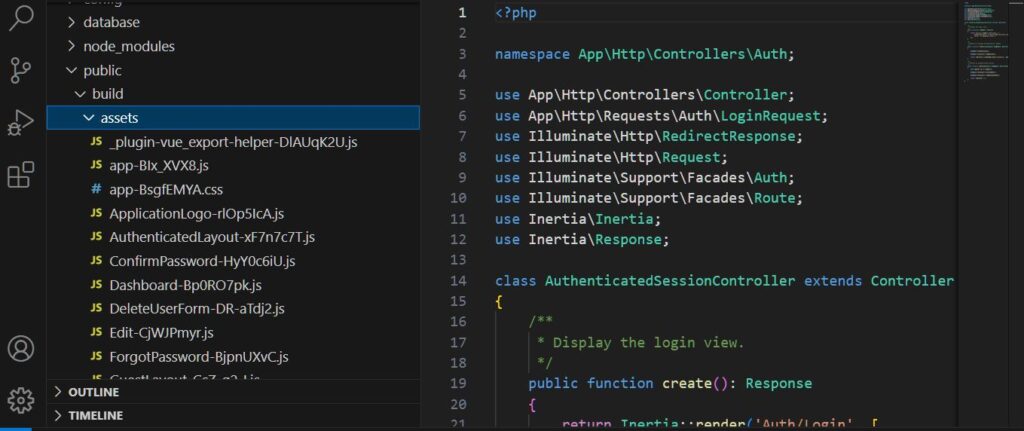Open the Extensions view
Image resolution: width=1024 pixels, height=431 pixels.
click(20, 175)
